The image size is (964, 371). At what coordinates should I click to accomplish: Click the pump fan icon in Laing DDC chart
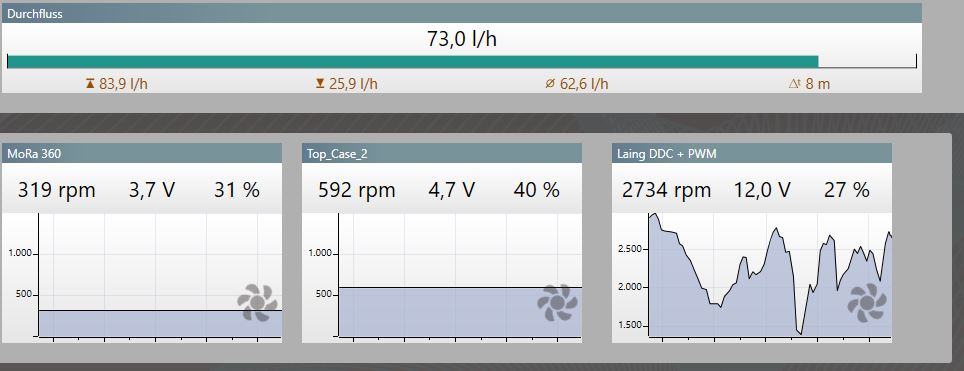pyautogui.click(x=867, y=303)
